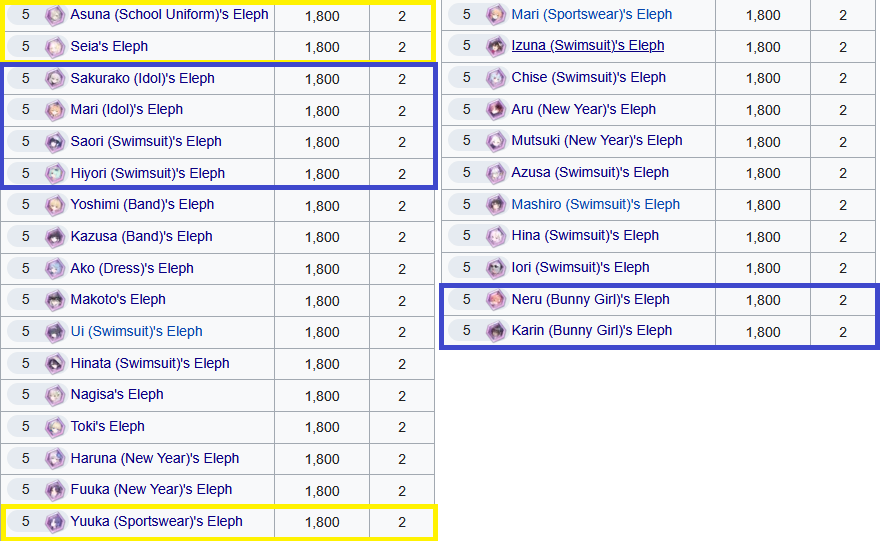Click Yoshimi (Band)'s Eleph icon
Image resolution: width=880 pixels, height=541 pixels.
(55, 205)
